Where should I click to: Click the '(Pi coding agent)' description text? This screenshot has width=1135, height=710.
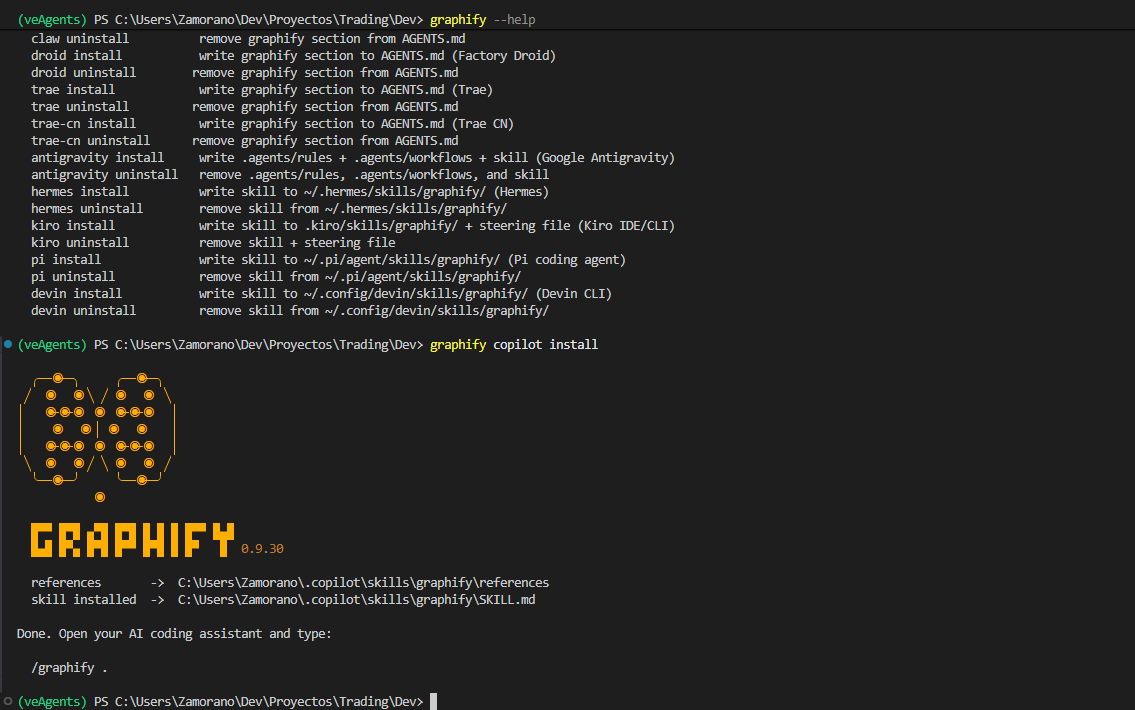pyautogui.click(x=567, y=260)
